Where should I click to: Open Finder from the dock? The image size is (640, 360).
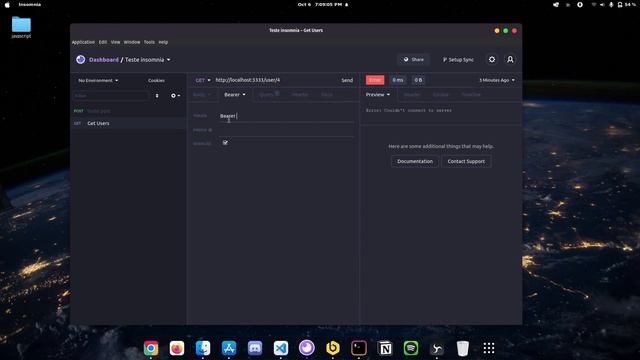tap(203, 348)
